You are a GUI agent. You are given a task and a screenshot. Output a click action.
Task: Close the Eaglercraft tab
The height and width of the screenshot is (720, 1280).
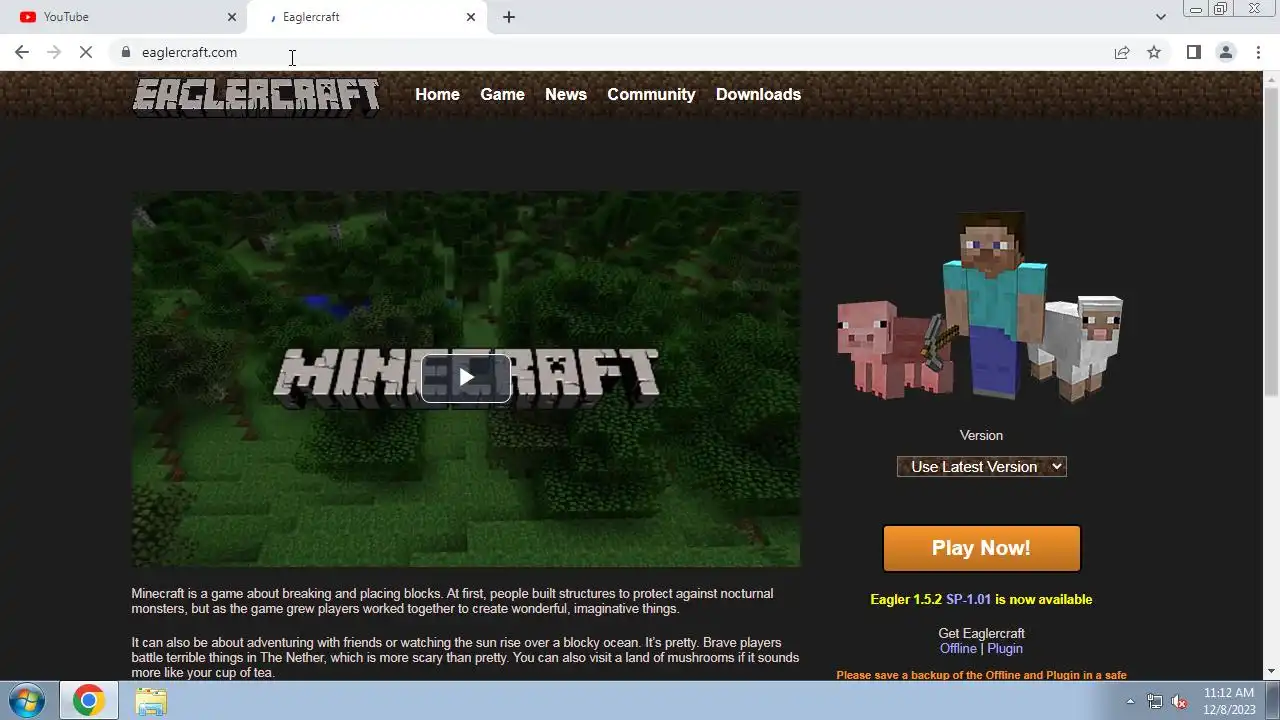[x=471, y=17]
